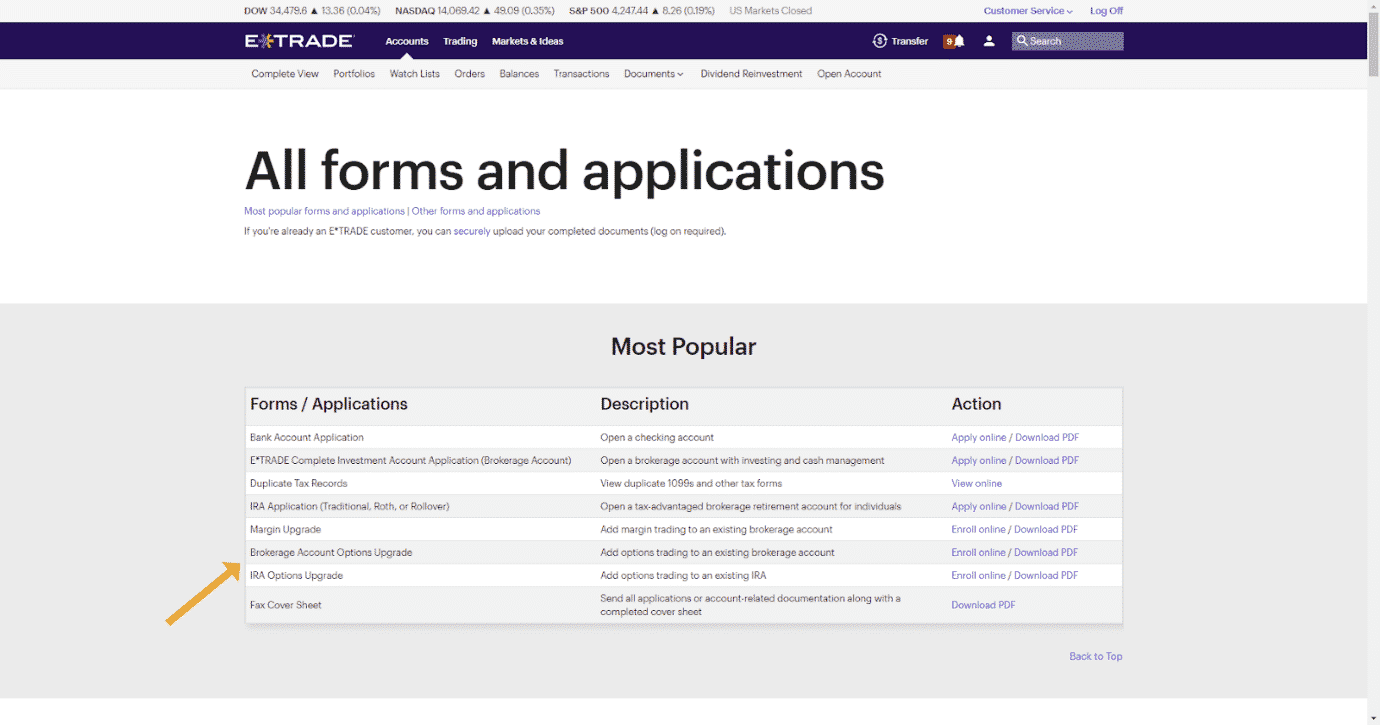Open the Balances page

(x=519, y=74)
